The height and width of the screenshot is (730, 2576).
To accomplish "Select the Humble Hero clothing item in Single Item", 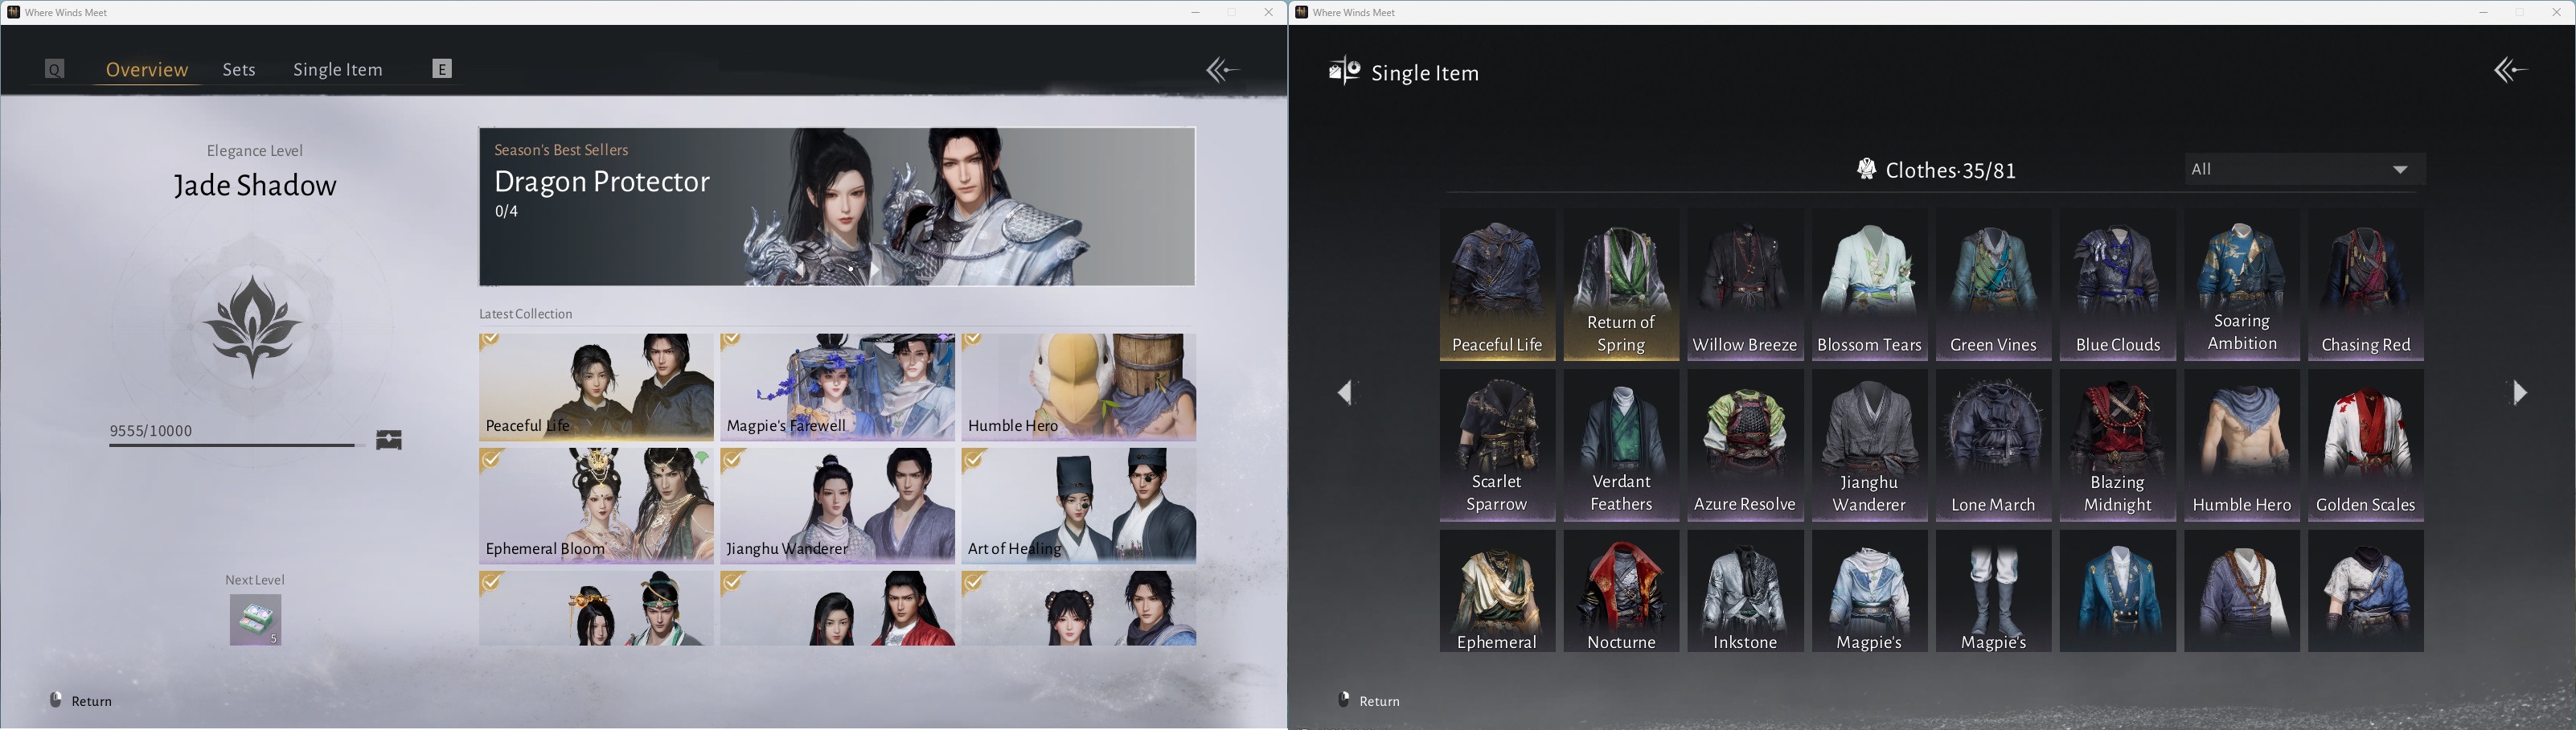I will (2241, 445).
